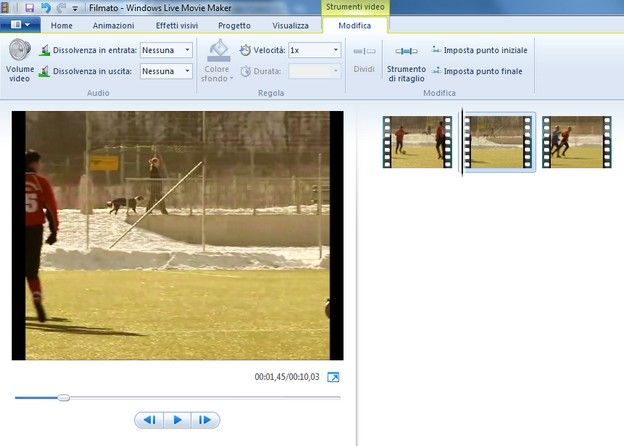624x446 pixels.
Task: Click the timeline playhead marker
Action: pyautogui.click(x=462, y=142)
